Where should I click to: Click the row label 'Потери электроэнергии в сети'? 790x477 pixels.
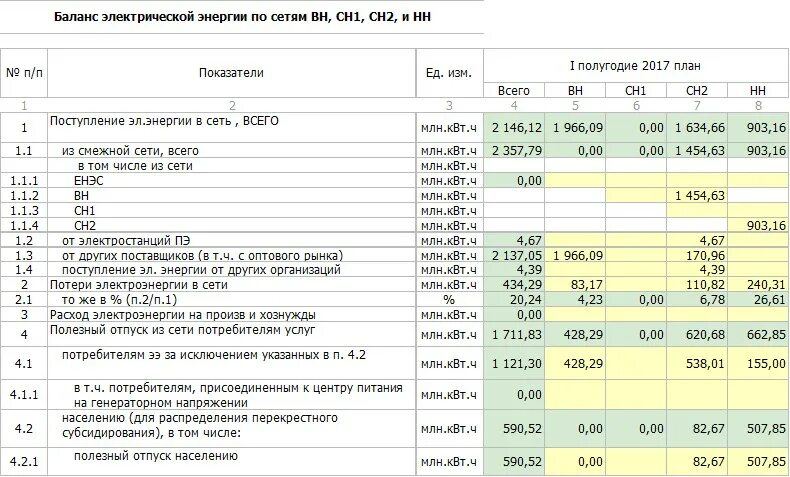point(139,285)
